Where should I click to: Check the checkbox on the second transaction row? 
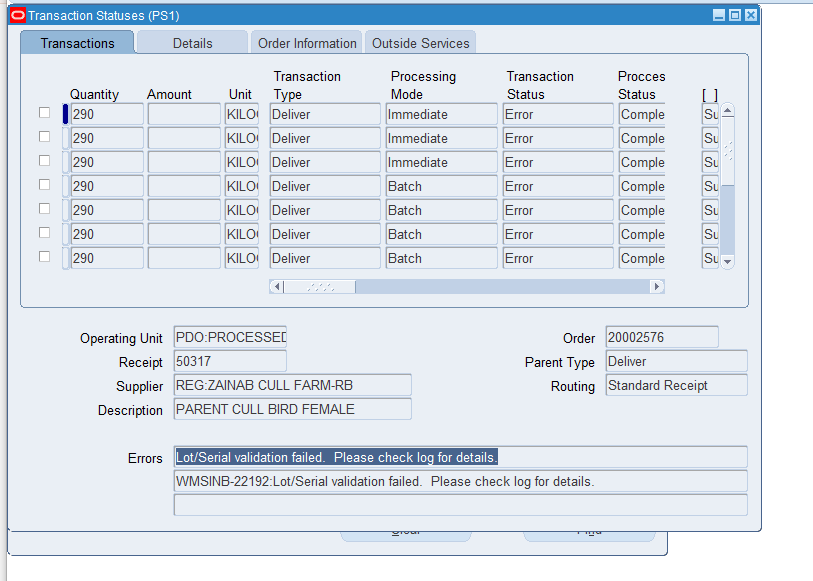pyautogui.click(x=44, y=137)
